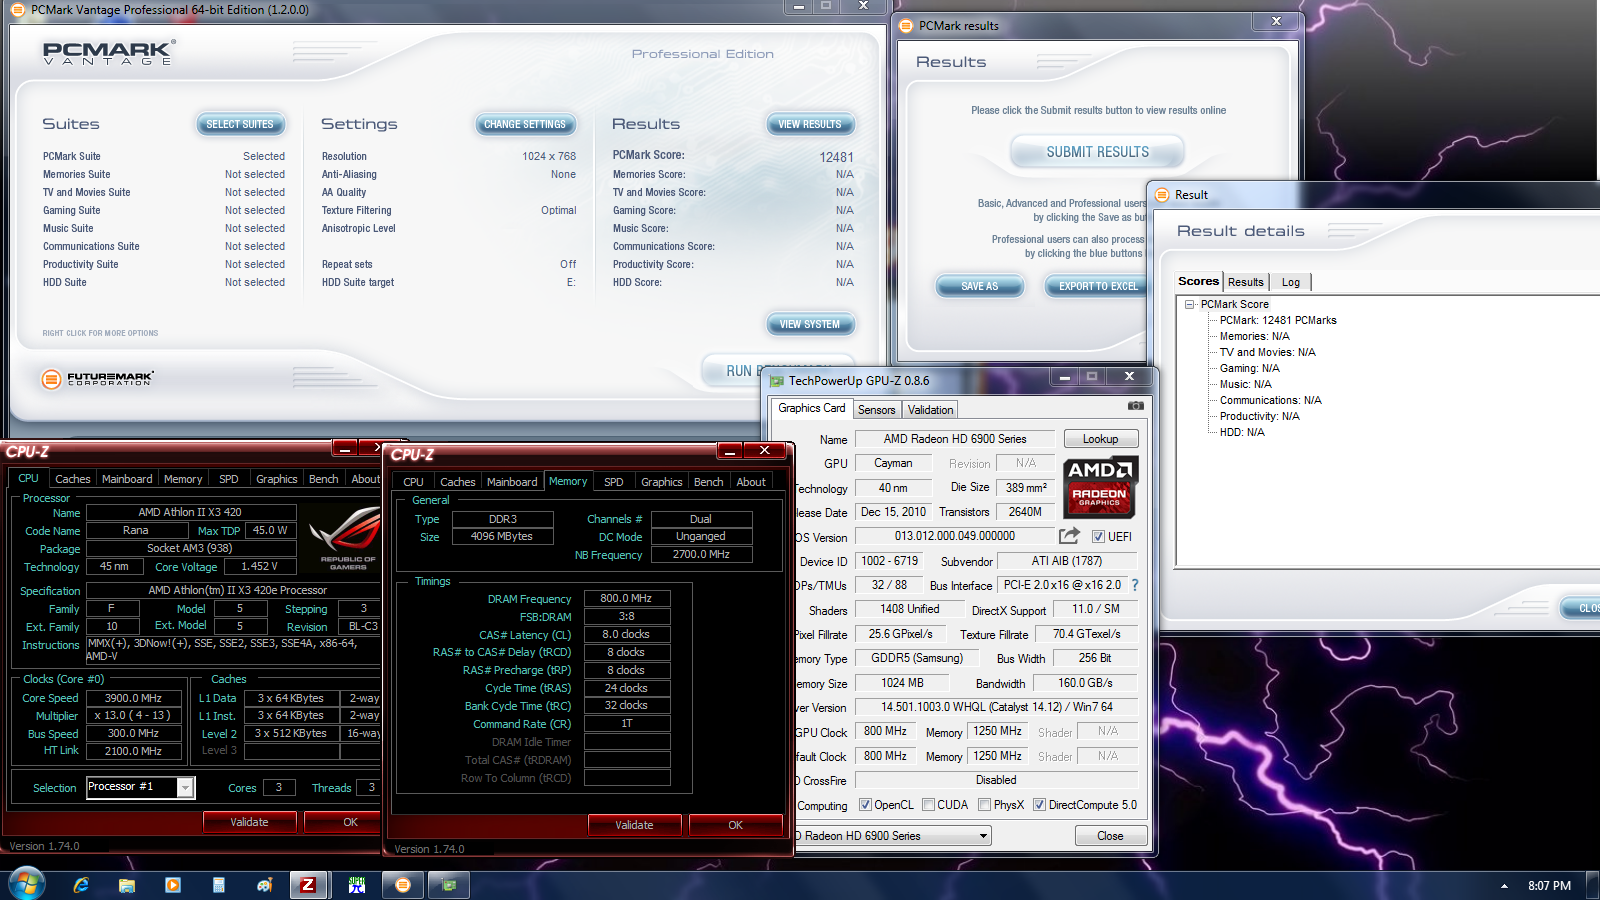This screenshot has width=1602, height=906.
Task: Open Graphics tab in left CPU-Z window
Action: pyautogui.click(x=277, y=479)
